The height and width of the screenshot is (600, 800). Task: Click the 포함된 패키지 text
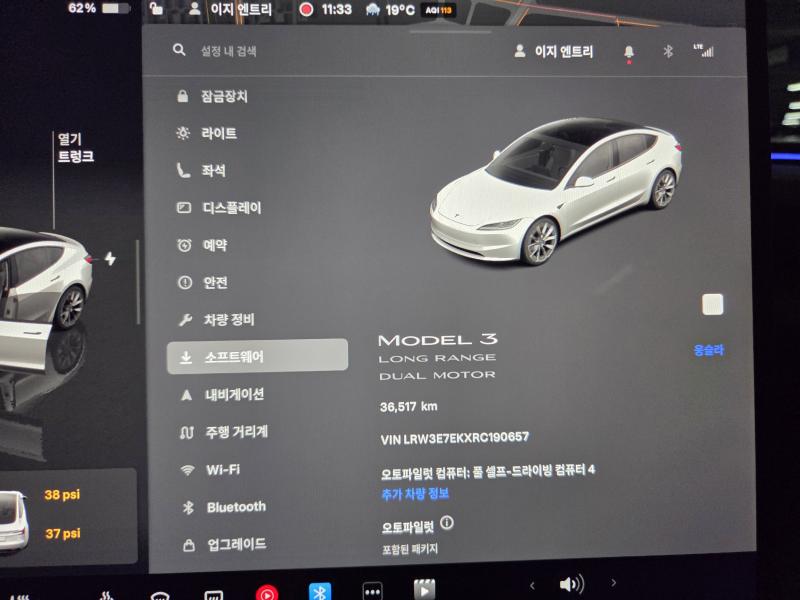click(410, 549)
